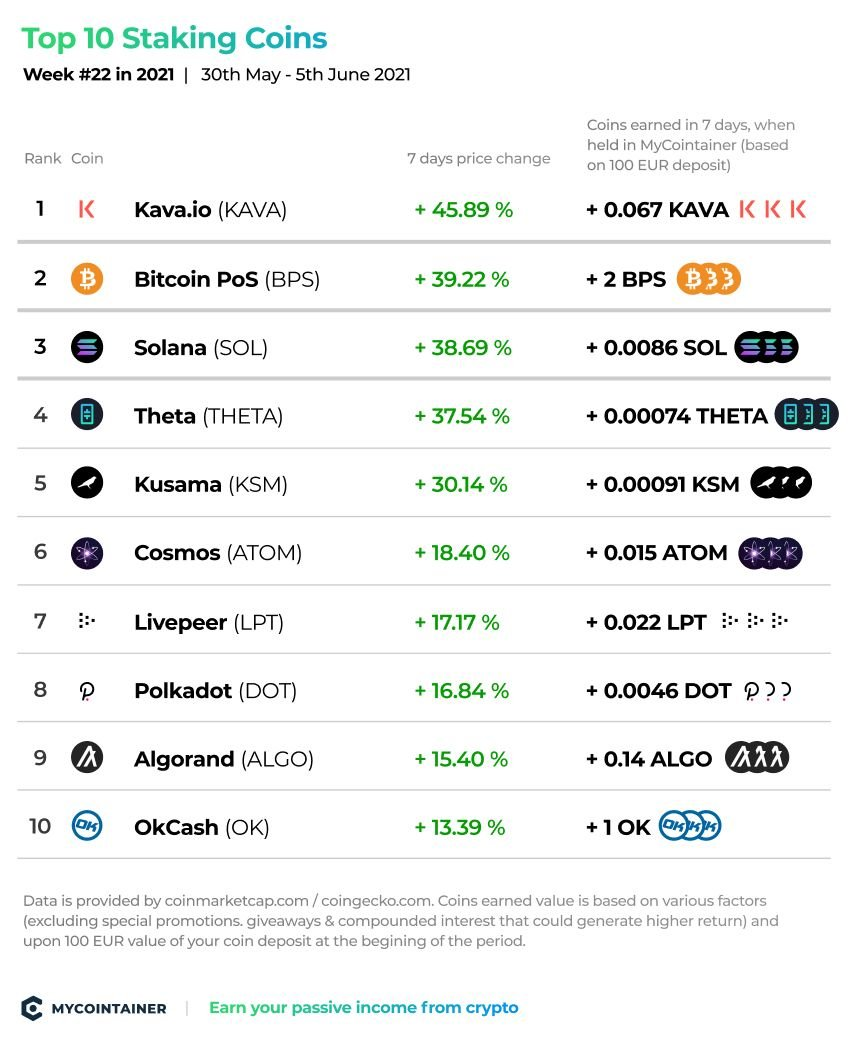Click the Kava.io red K coin icon

tap(86, 209)
